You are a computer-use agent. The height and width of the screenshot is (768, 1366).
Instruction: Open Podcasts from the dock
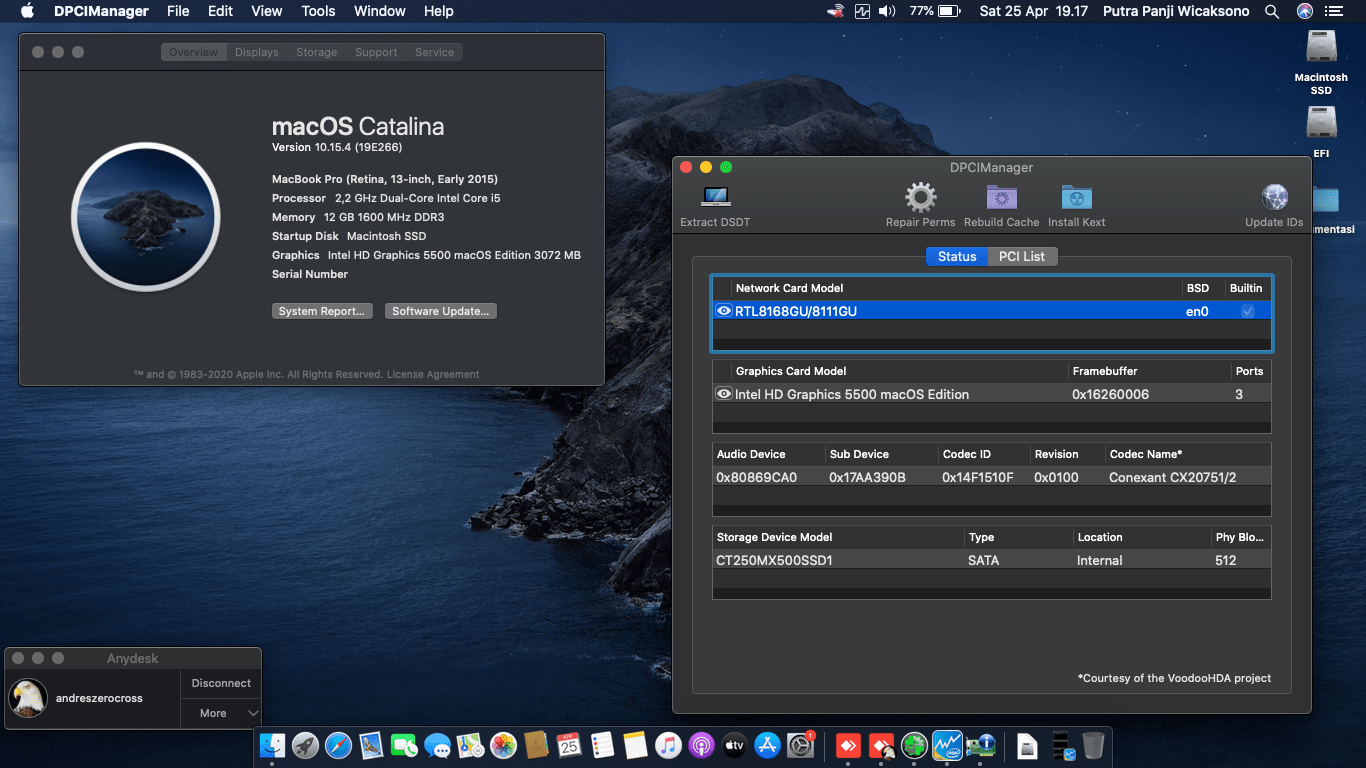point(701,745)
